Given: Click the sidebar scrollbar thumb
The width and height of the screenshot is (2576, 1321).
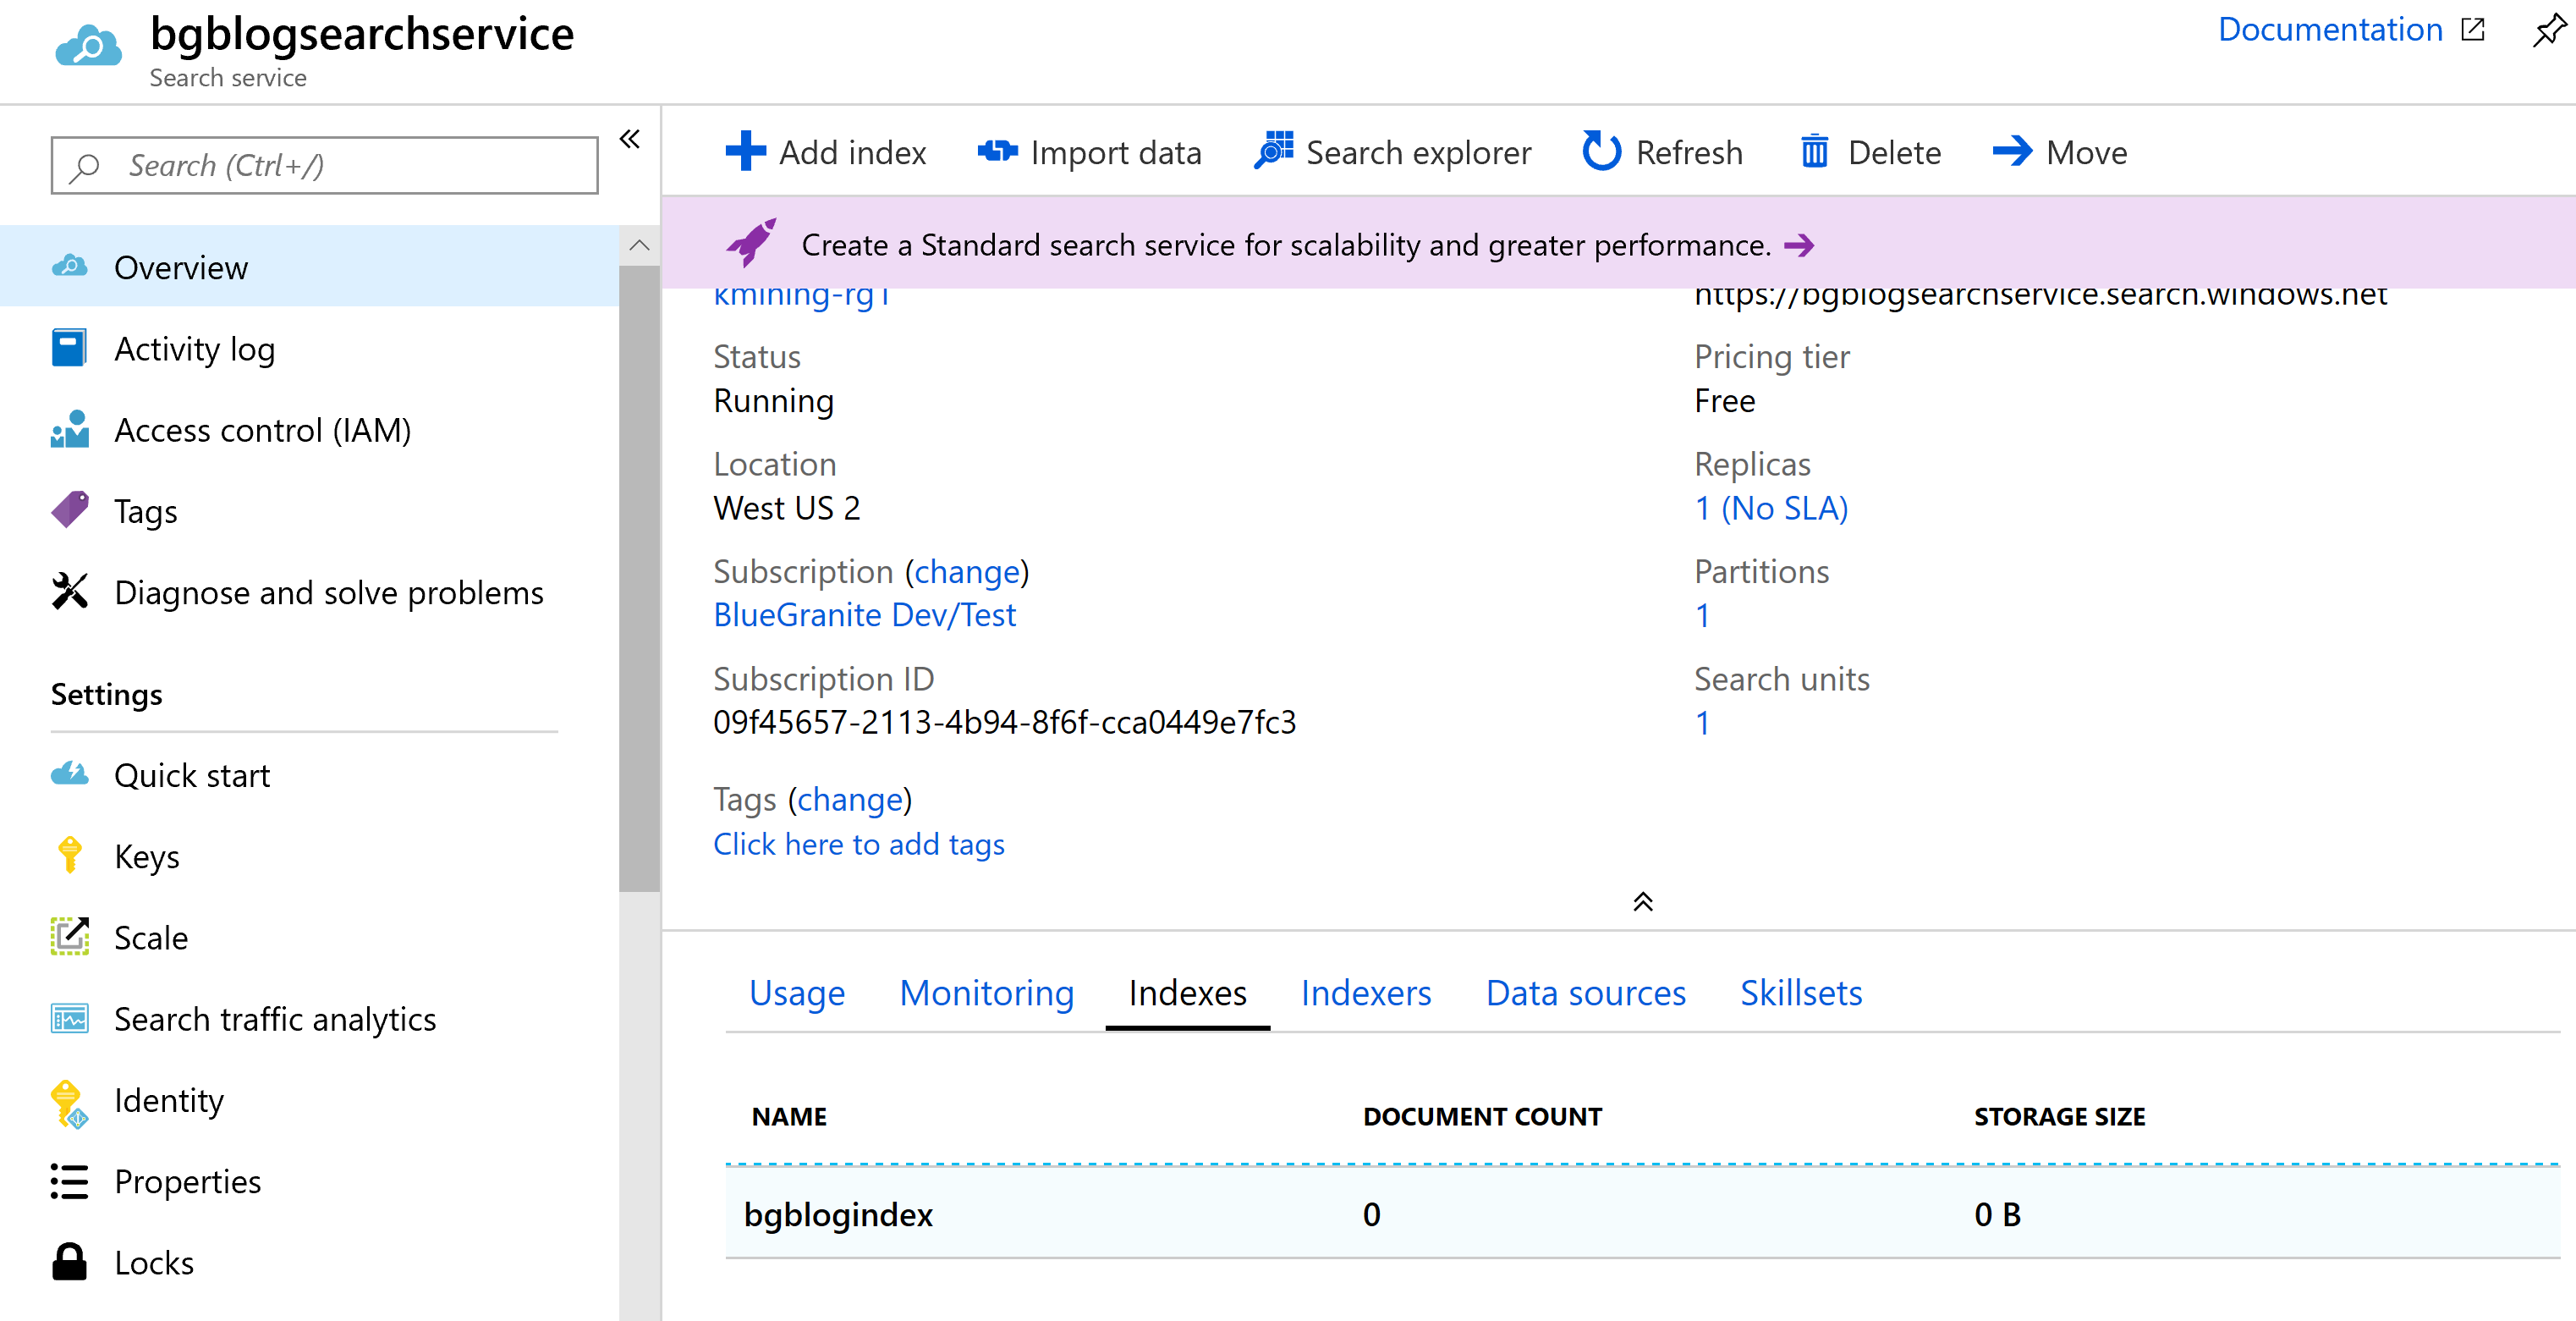Looking at the screenshot, I should 639,578.
